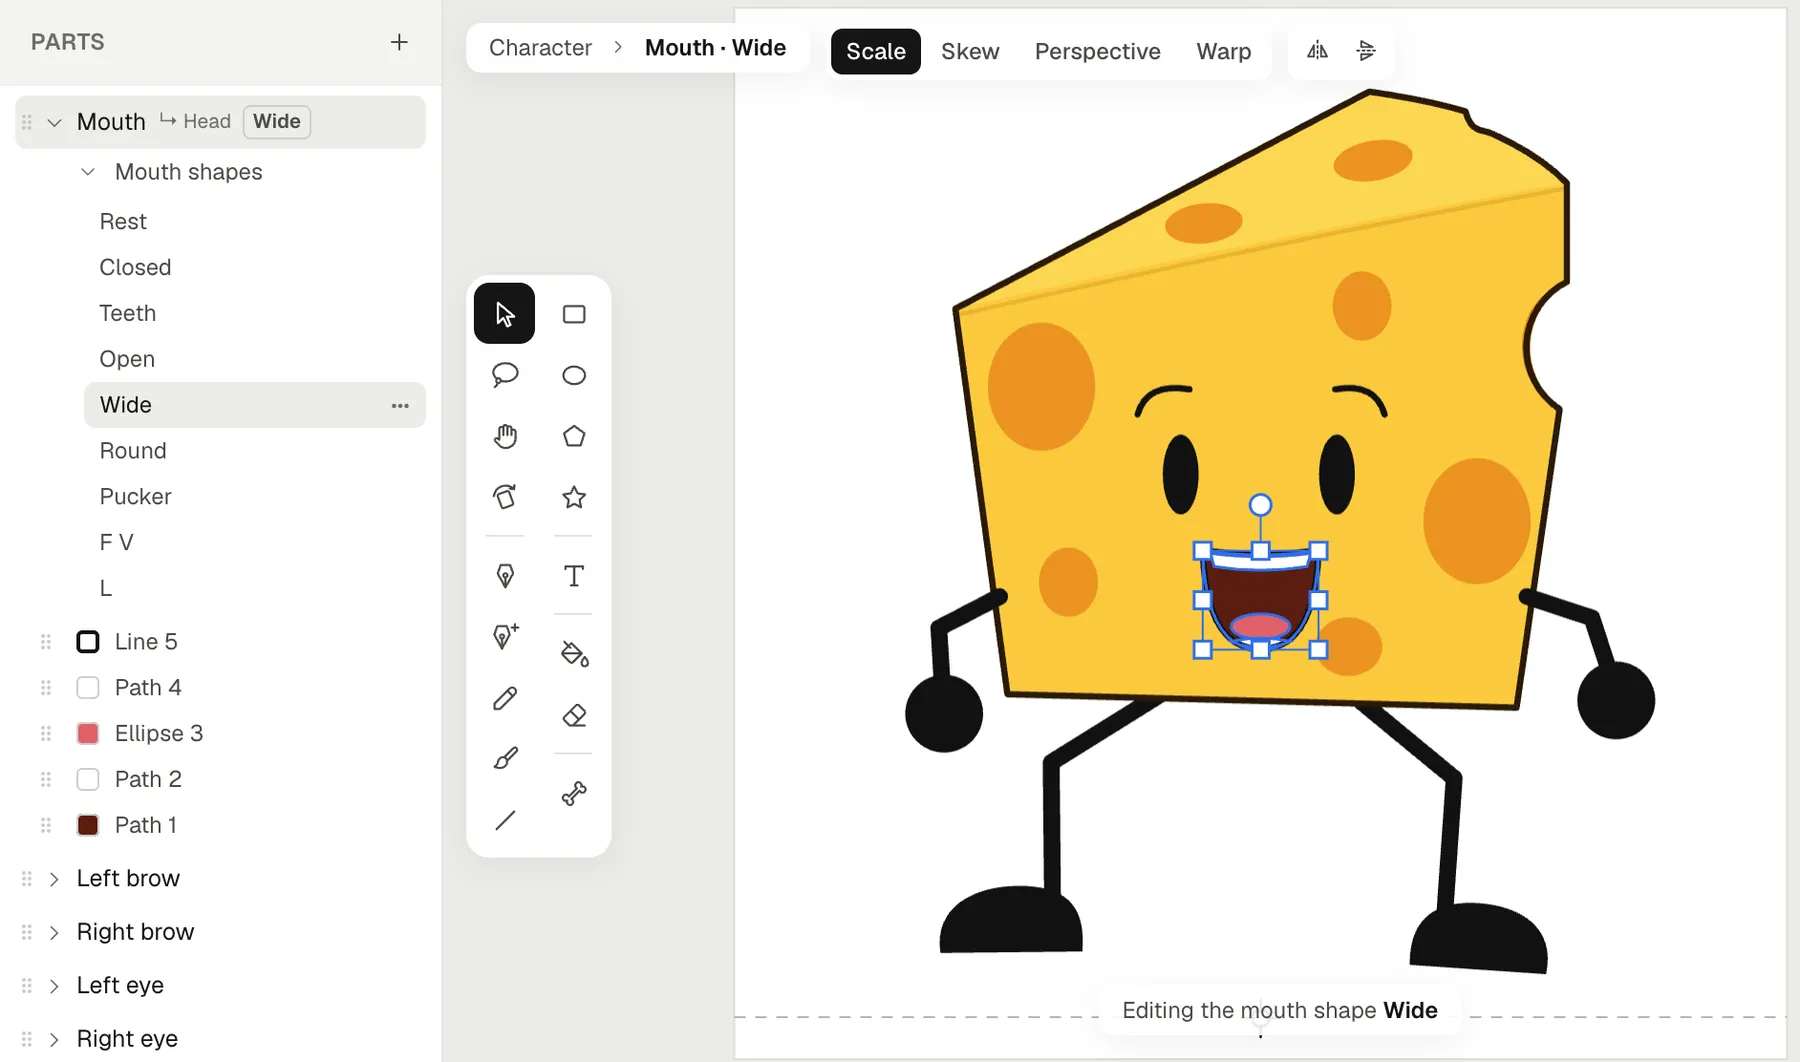Image resolution: width=1800 pixels, height=1062 pixels.
Task: Click the flip vertical icon
Action: [1366, 50]
